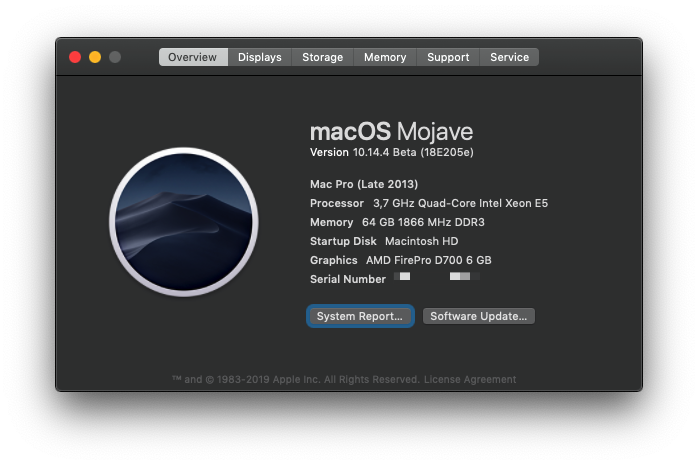
Task: Click the Processor label
Action: [x=337, y=203]
